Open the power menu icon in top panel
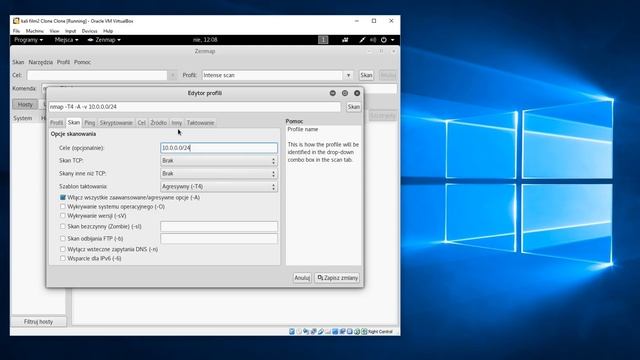The height and width of the screenshot is (360, 640). click(384, 40)
